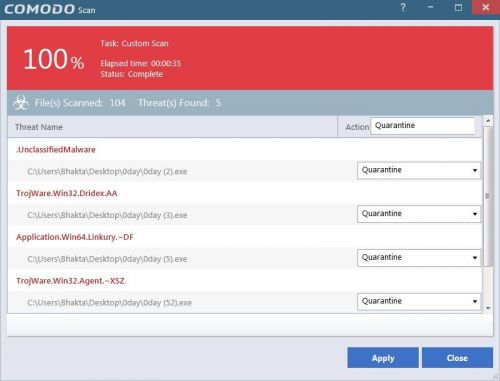Open action dropdown for 0day (2).exe
This screenshot has height=381, width=500.
point(419,170)
